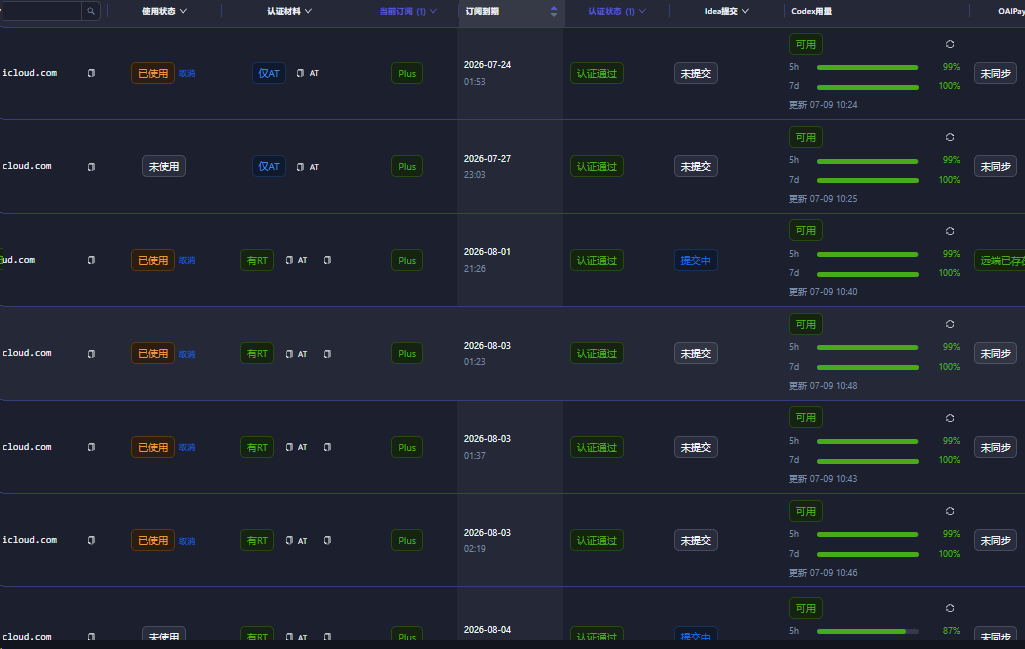Viewport: 1025px width, 649px height.
Task: Copy email icon in row expiring 2026-07-27
Action: (x=92, y=167)
